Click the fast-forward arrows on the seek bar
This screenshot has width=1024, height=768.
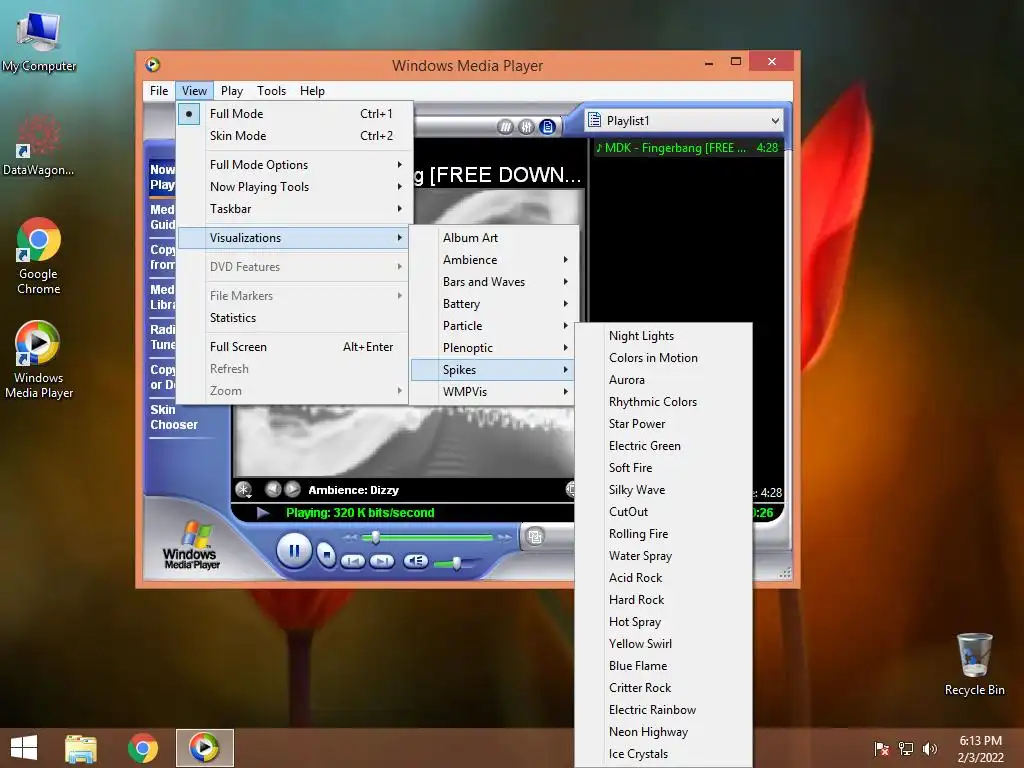504,537
